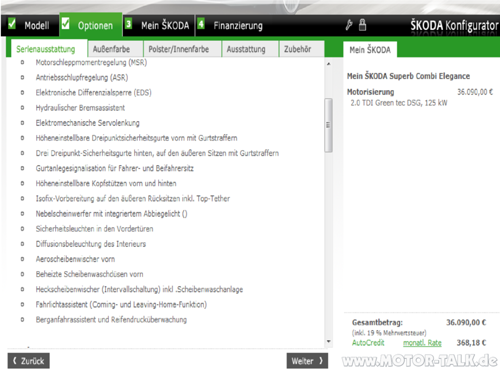500x370 pixels.
Task: Click the 'Gesamtbetrag:' label
Action: pyautogui.click(x=377, y=322)
